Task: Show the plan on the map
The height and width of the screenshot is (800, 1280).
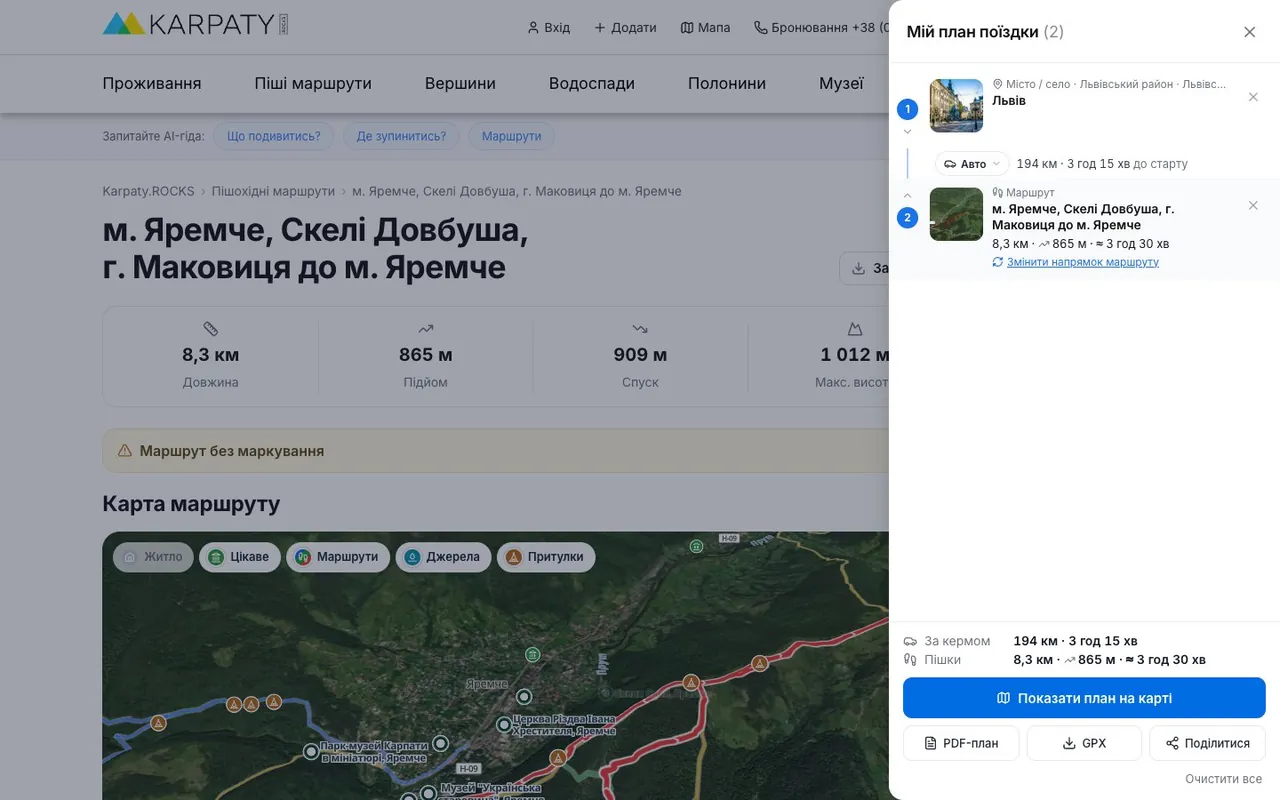Action: [1084, 698]
